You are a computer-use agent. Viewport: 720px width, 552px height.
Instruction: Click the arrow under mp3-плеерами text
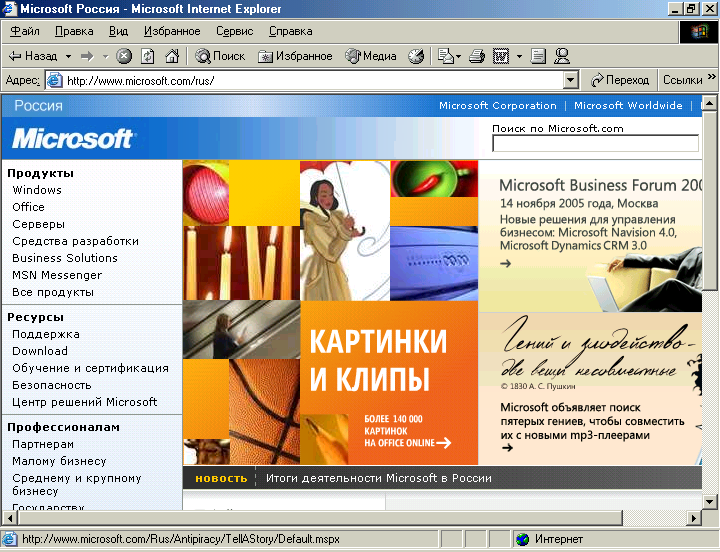pyautogui.click(x=507, y=448)
